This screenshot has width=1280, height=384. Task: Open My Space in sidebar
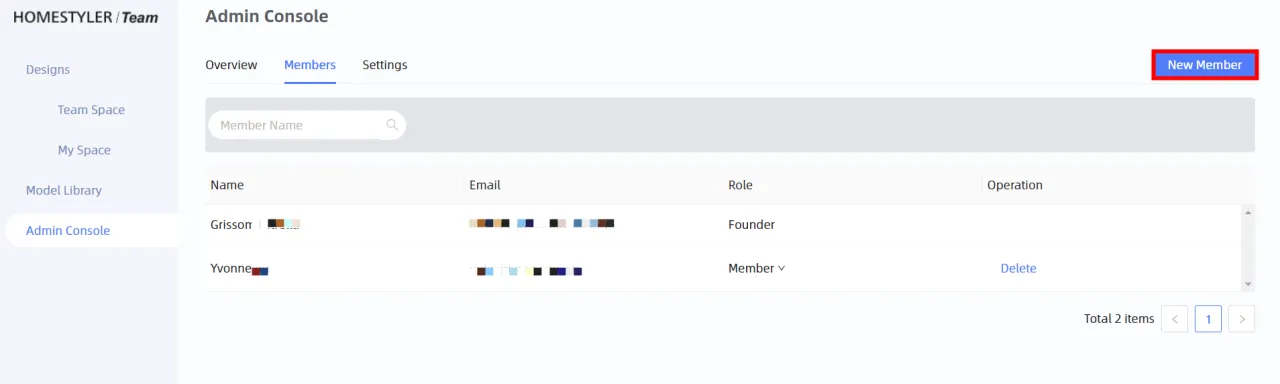click(x=84, y=150)
